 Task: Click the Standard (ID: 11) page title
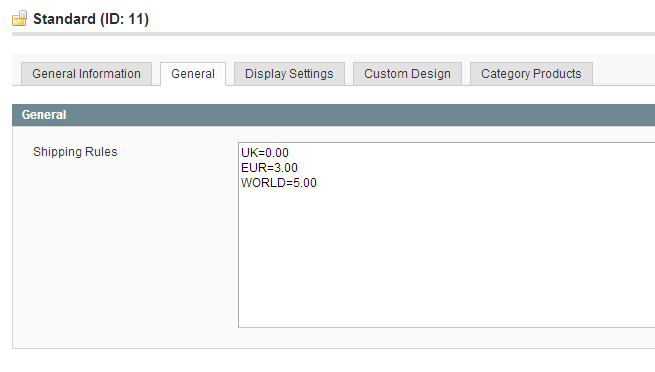(91, 19)
